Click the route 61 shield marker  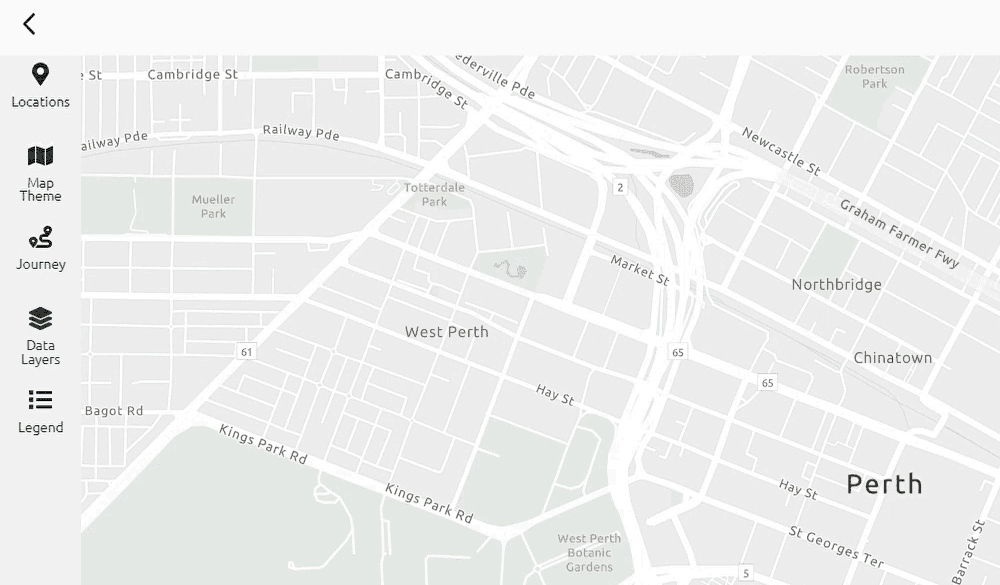pos(247,352)
